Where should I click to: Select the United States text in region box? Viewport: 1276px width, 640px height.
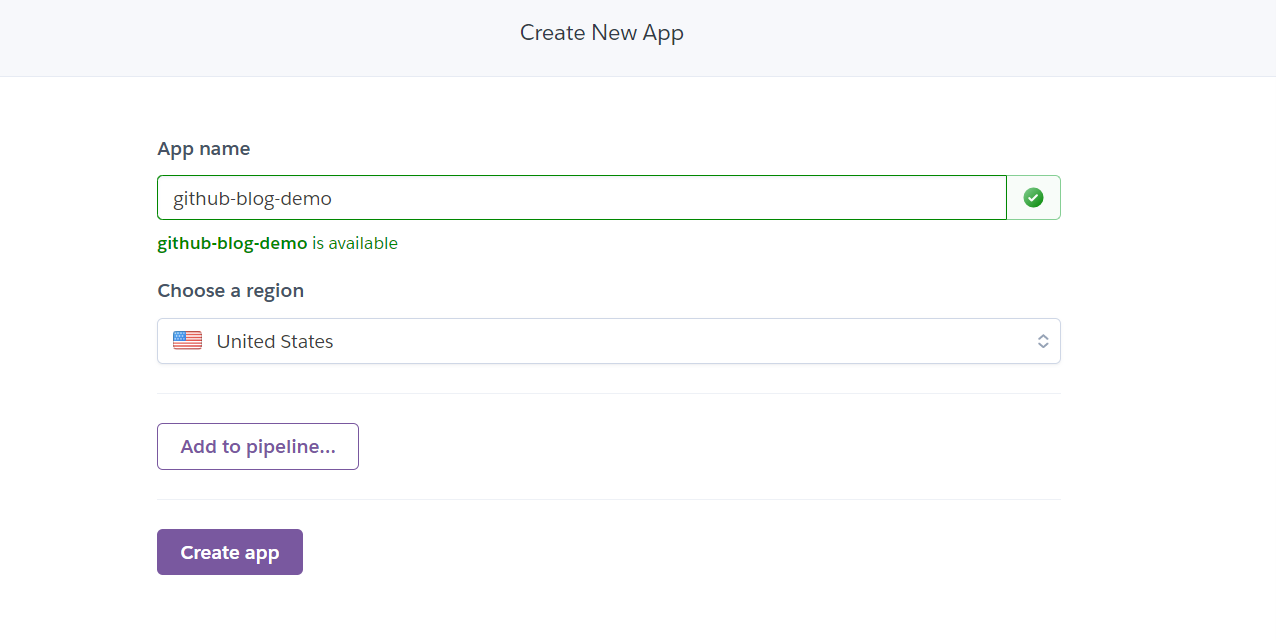coord(275,342)
